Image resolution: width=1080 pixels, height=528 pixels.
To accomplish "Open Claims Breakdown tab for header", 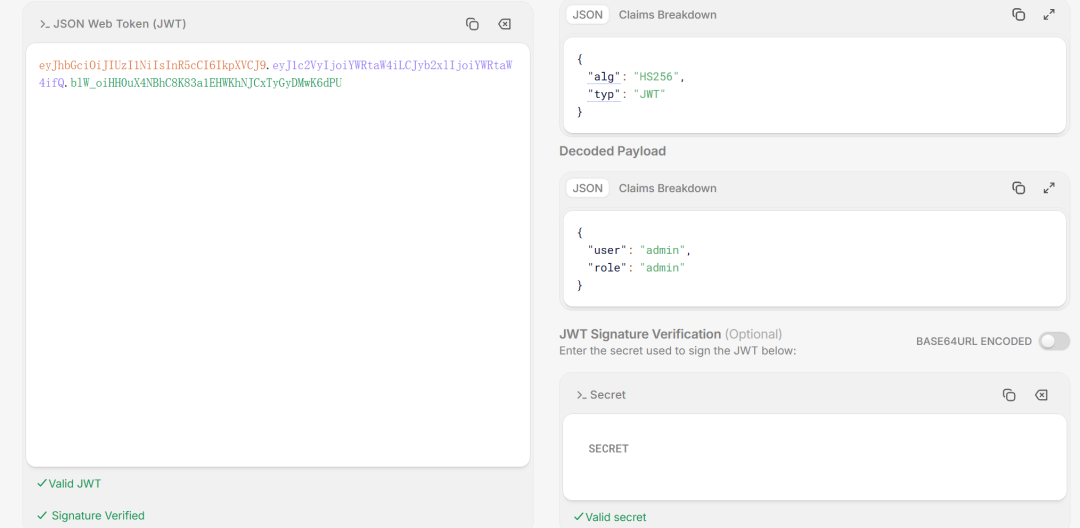I will click(x=667, y=15).
